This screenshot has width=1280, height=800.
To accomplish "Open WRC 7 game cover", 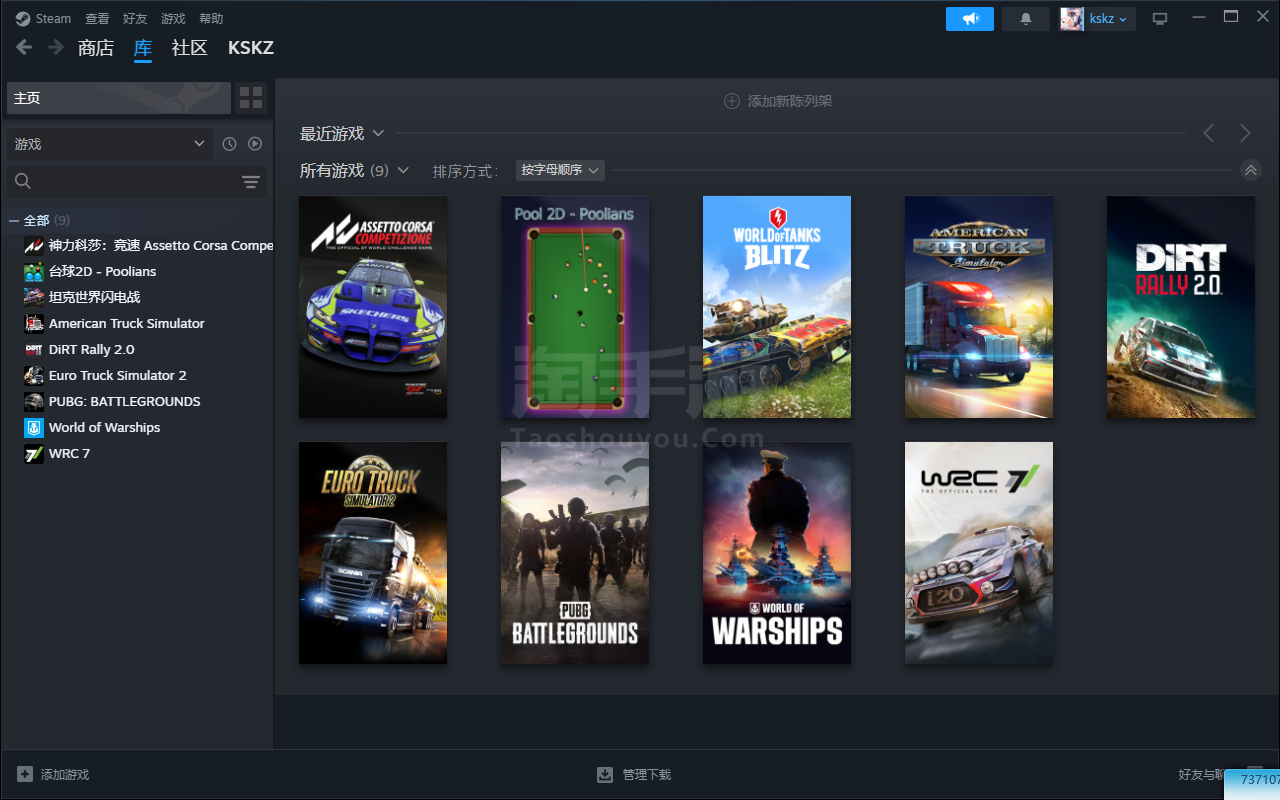I will [979, 553].
